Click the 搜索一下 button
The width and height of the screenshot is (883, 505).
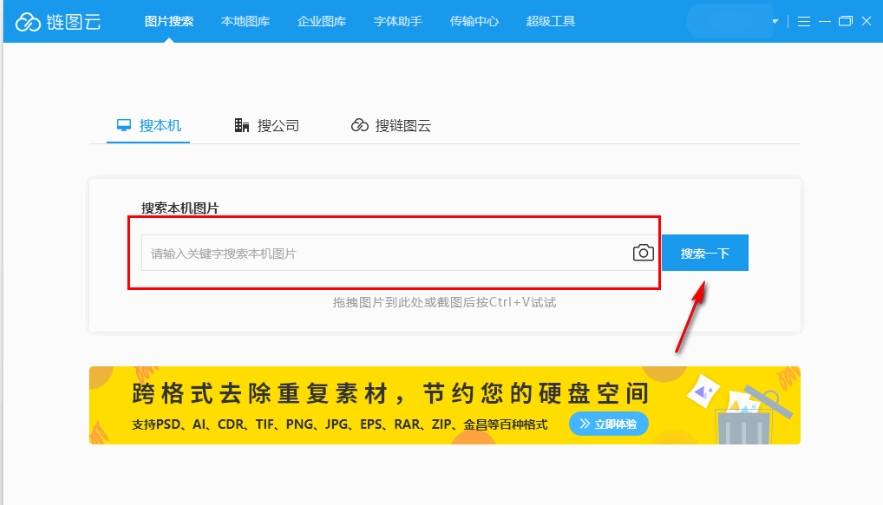pyautogui.click(x=705, y=253)
